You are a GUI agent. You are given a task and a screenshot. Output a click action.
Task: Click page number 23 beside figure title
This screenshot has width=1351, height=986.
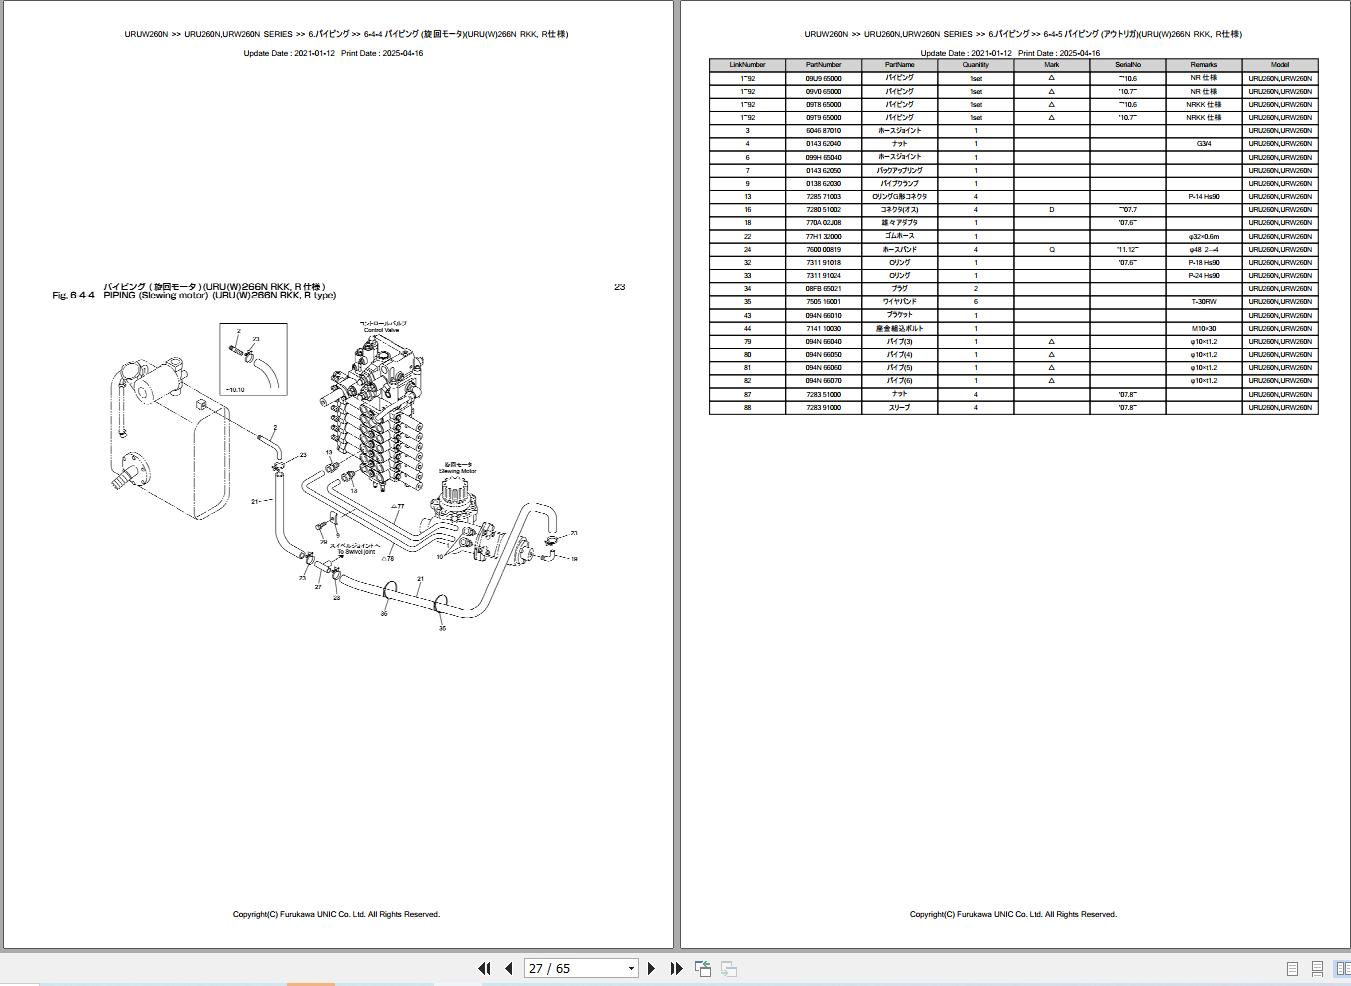pos(619,287)
